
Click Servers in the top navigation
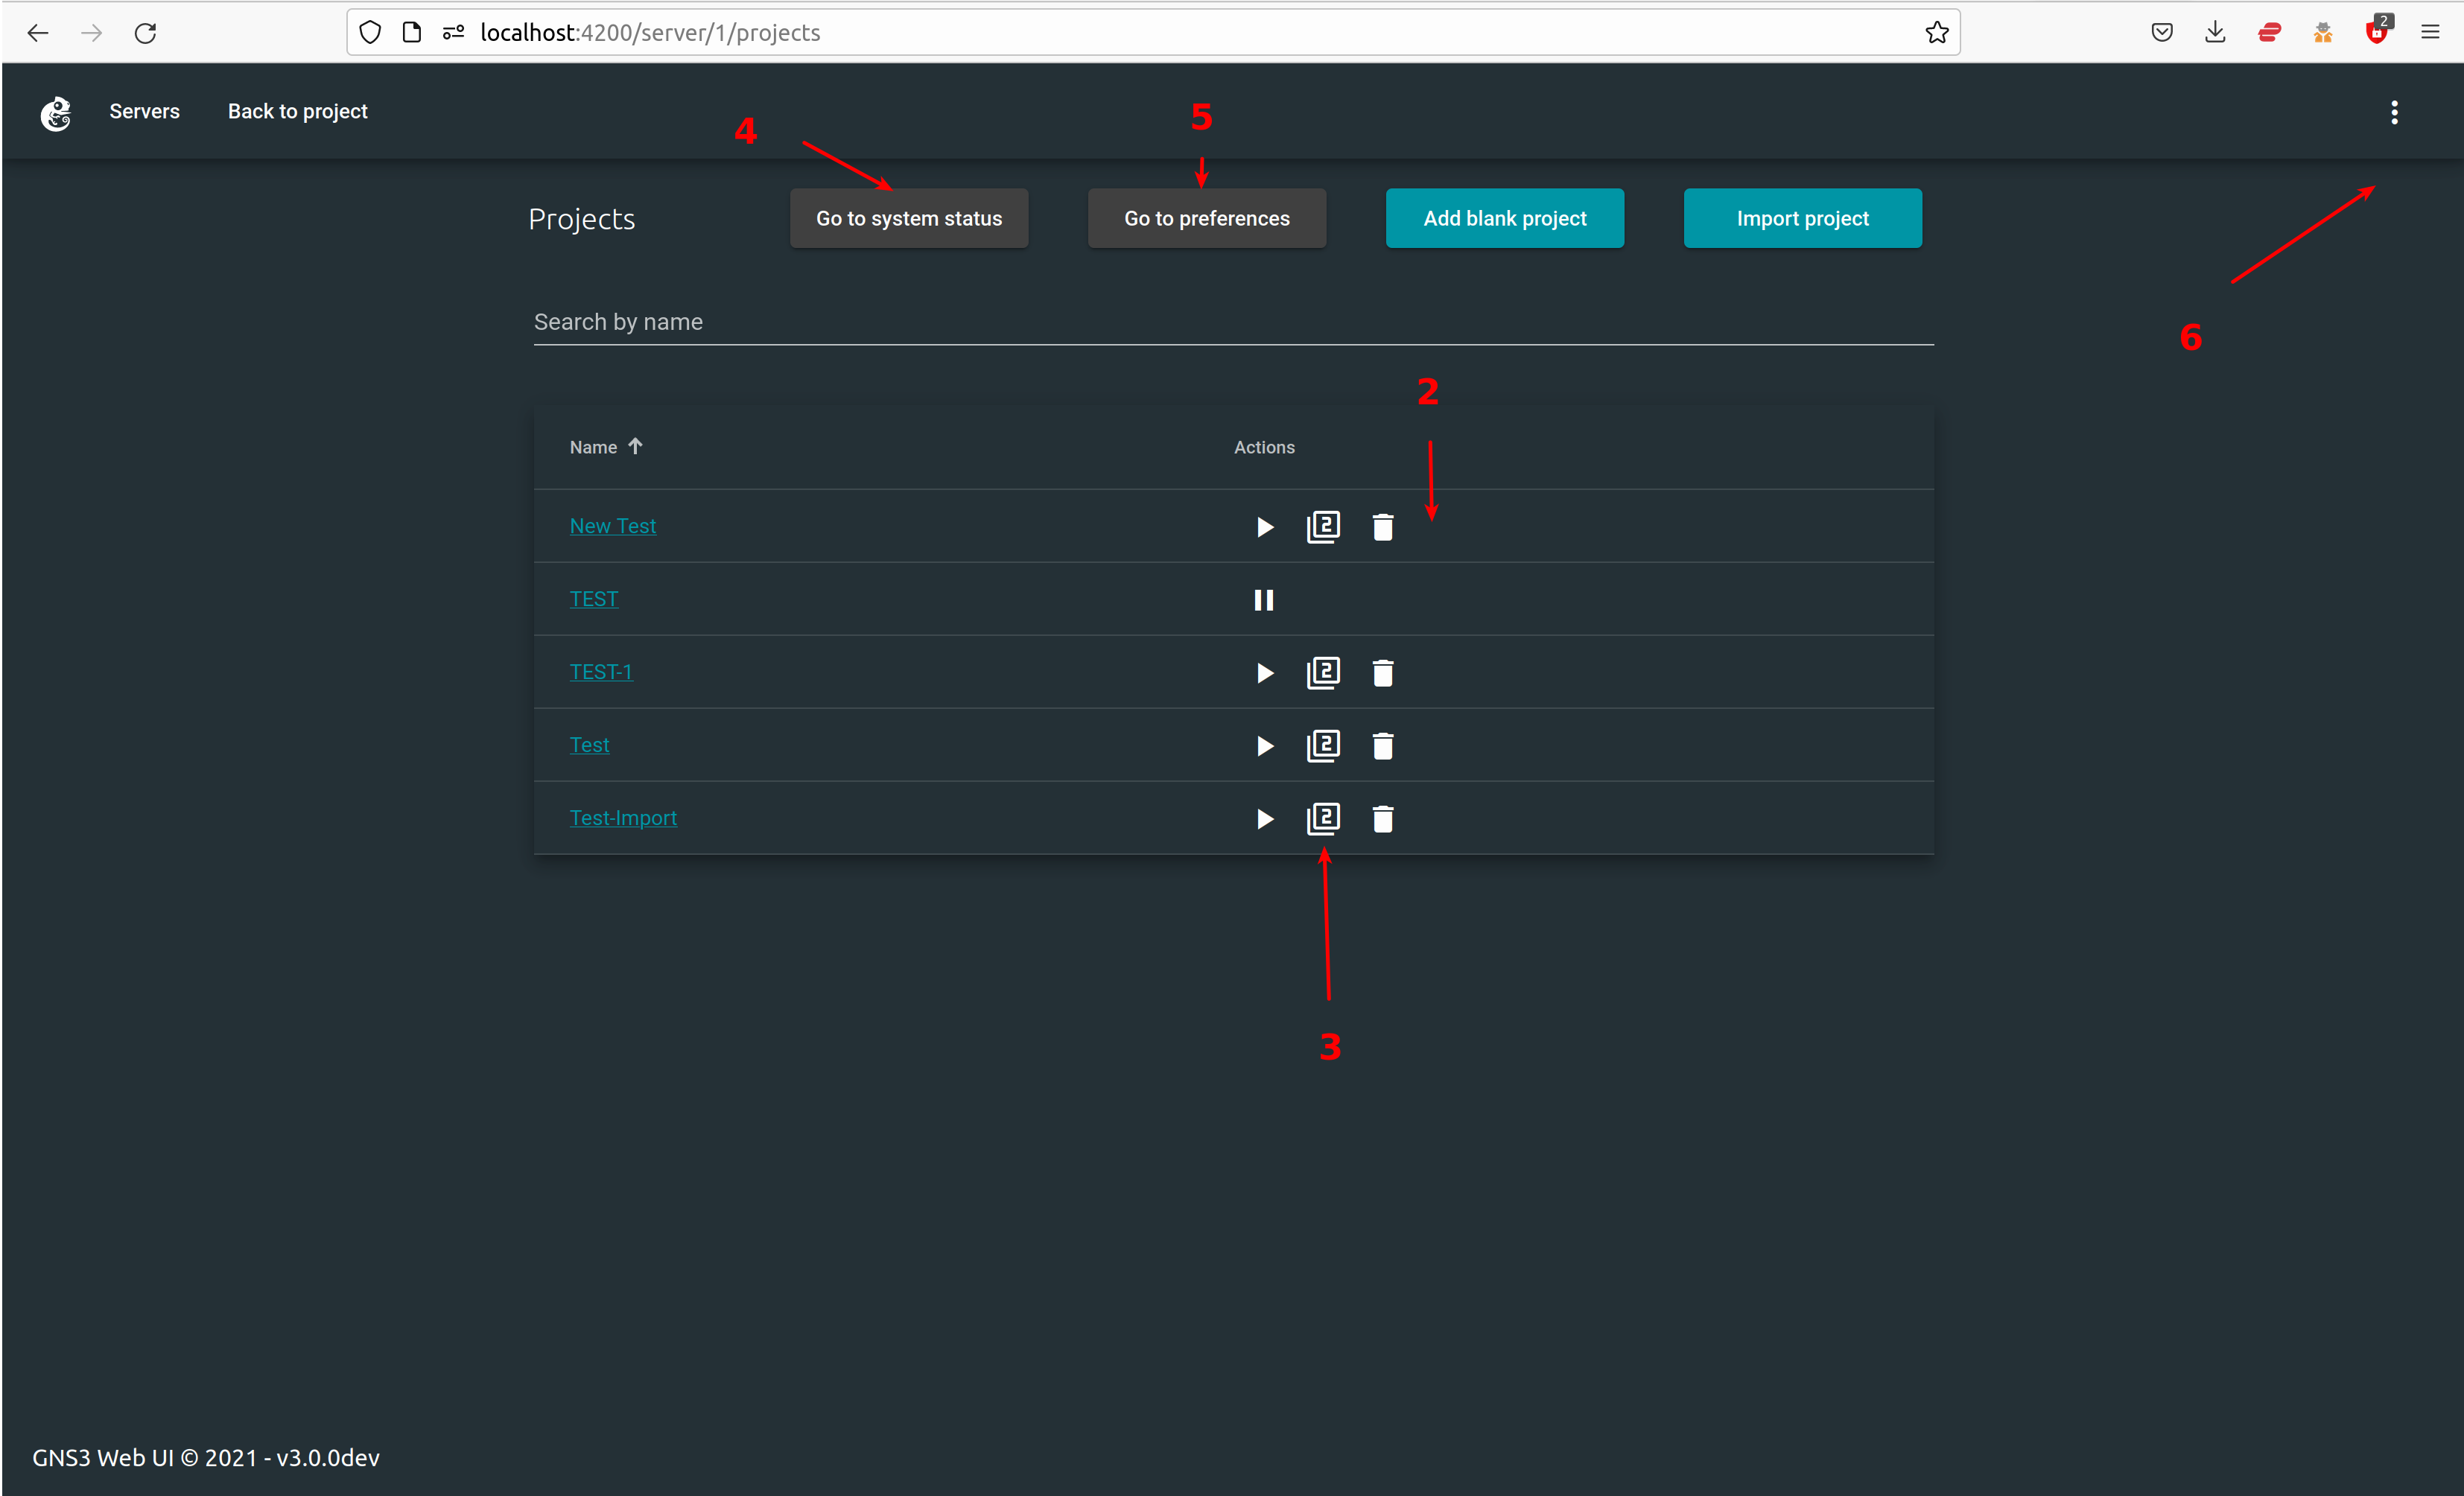click(x=144, y=111)
